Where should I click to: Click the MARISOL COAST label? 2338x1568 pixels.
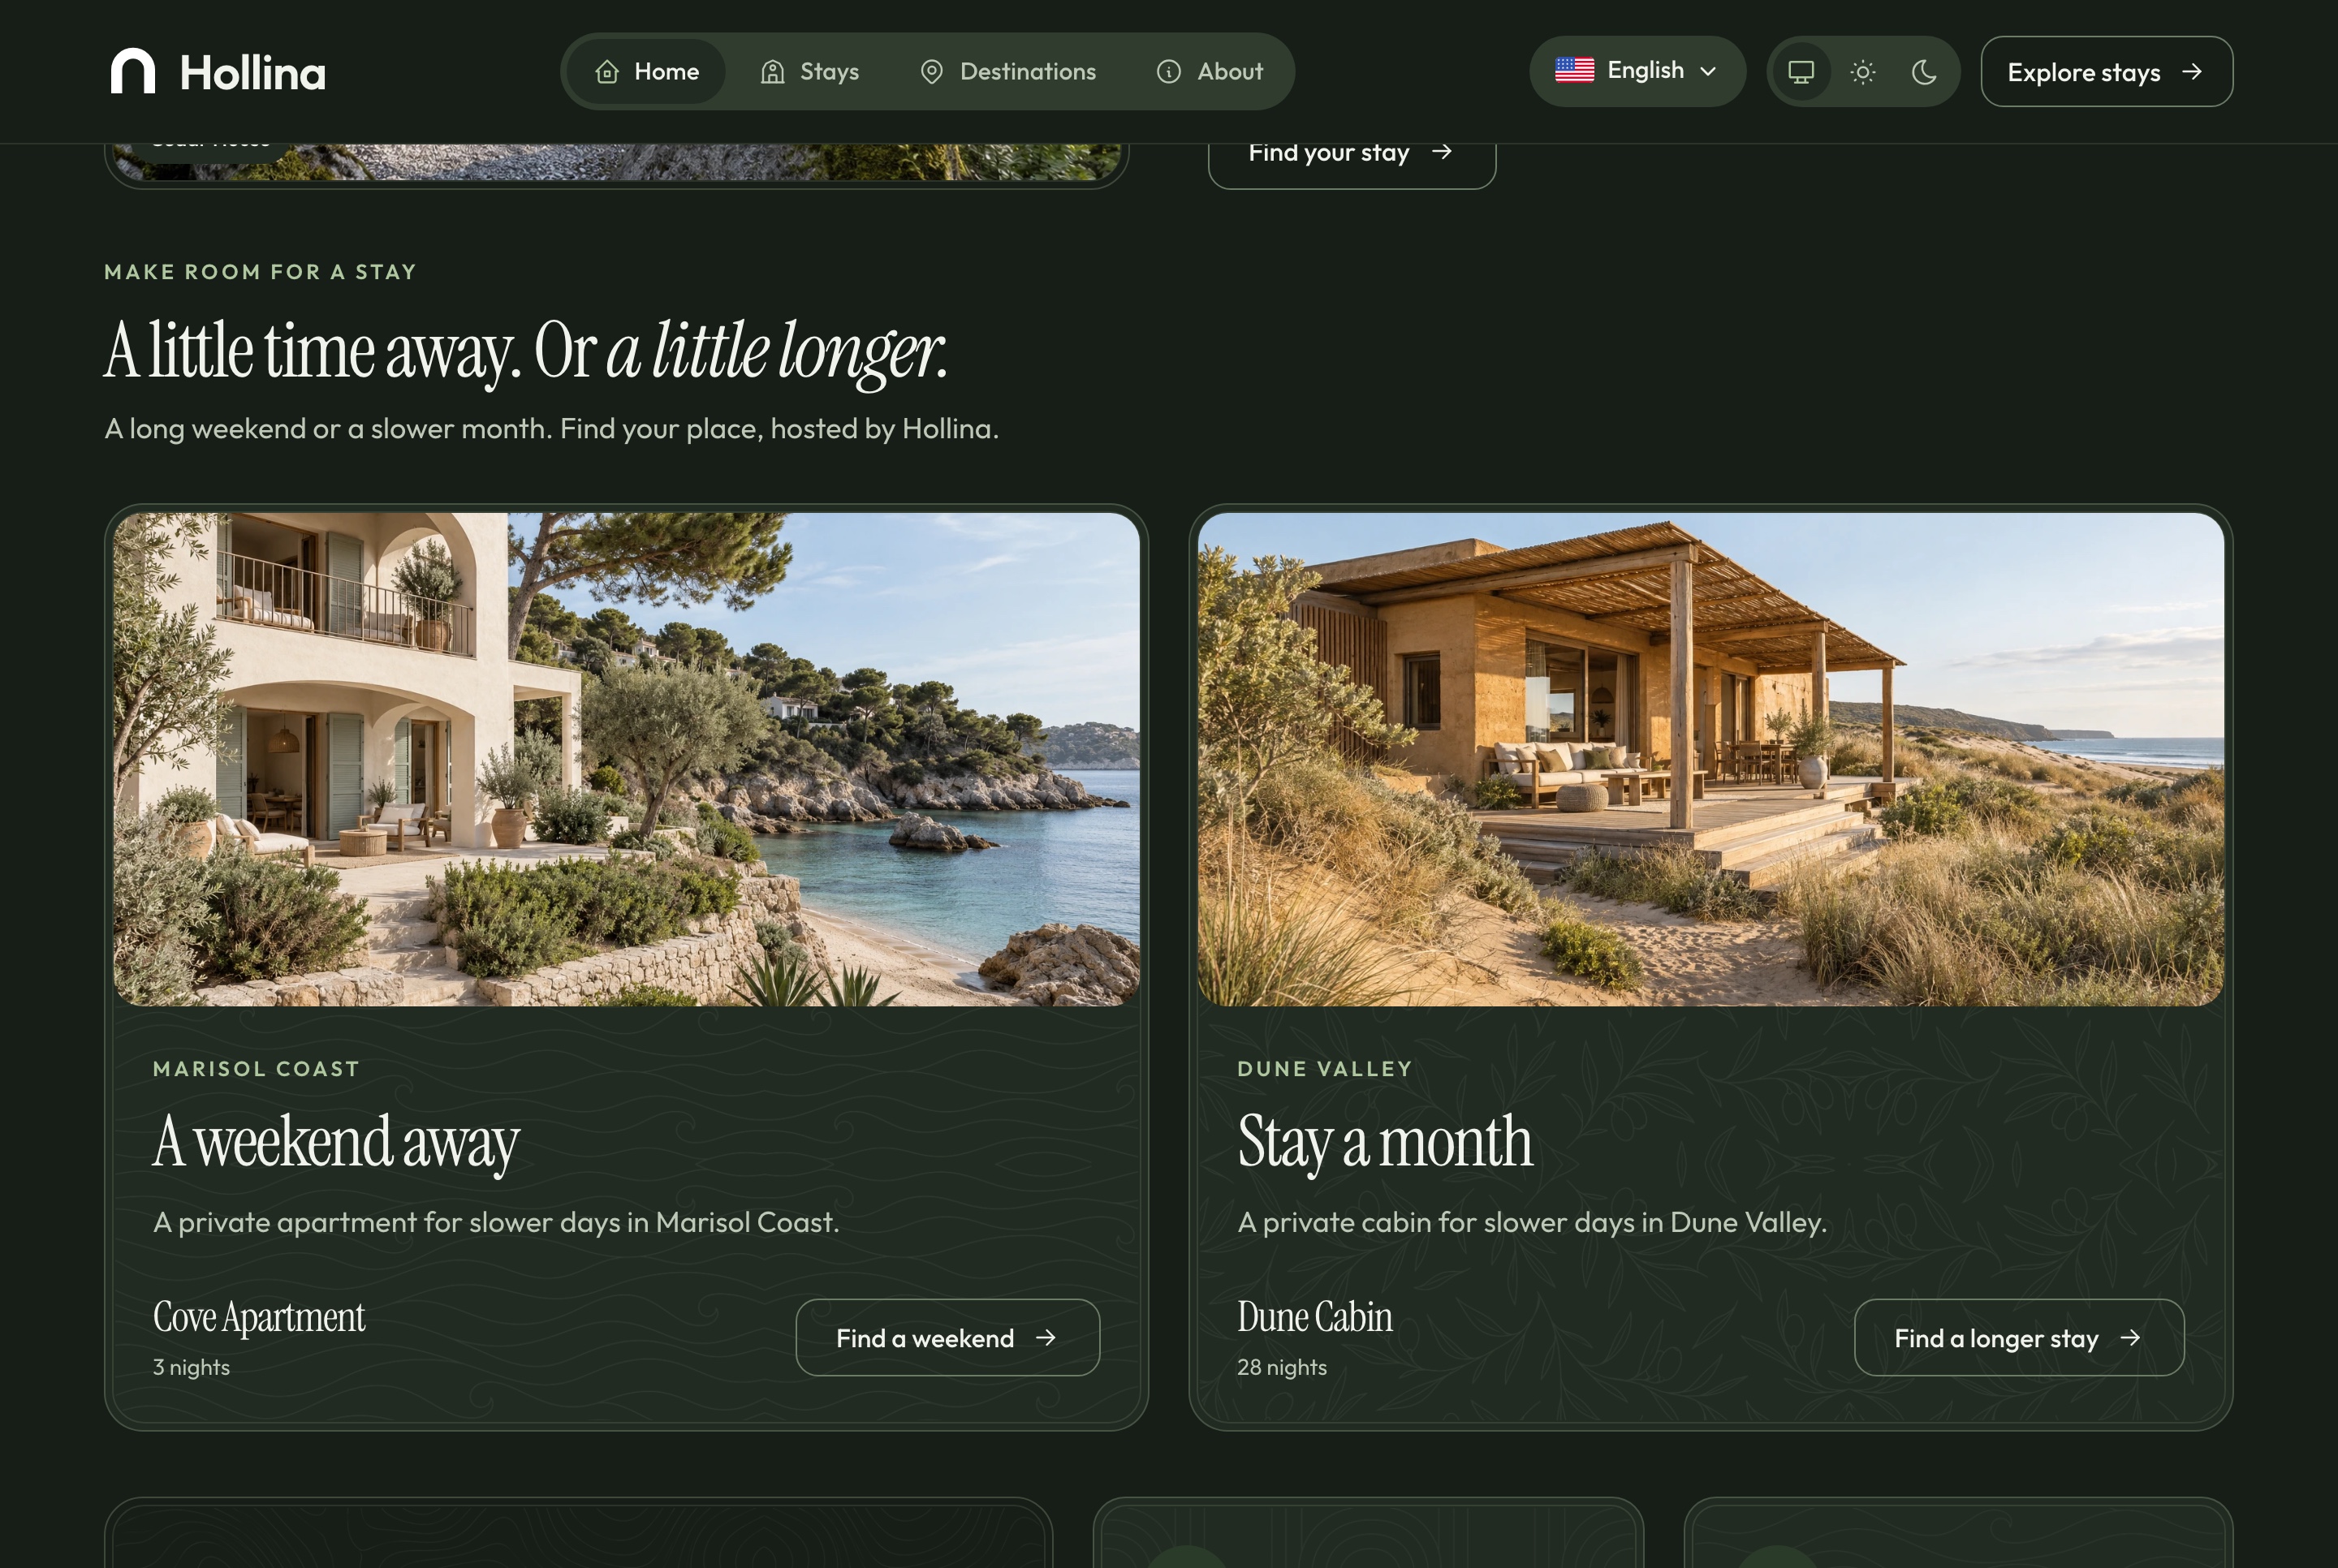point(256,1069)
